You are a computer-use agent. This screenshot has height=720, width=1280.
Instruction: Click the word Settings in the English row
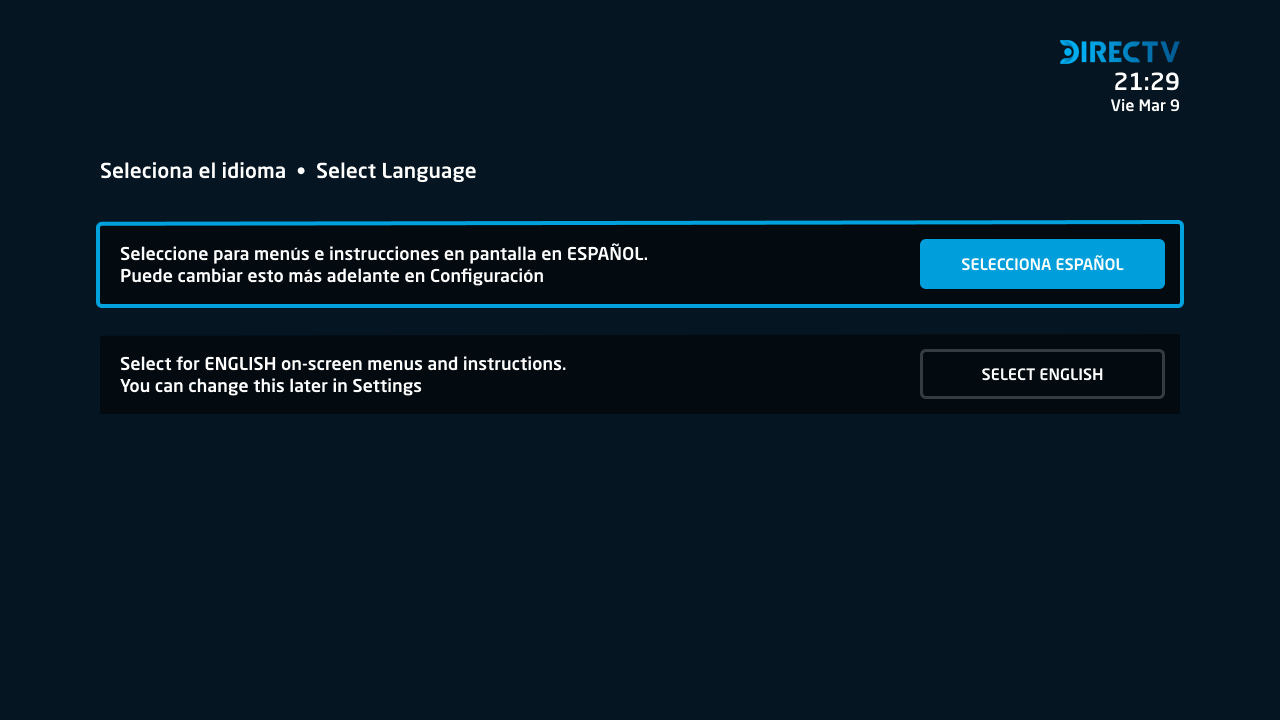pyautogui.click(x=387, y=386)
